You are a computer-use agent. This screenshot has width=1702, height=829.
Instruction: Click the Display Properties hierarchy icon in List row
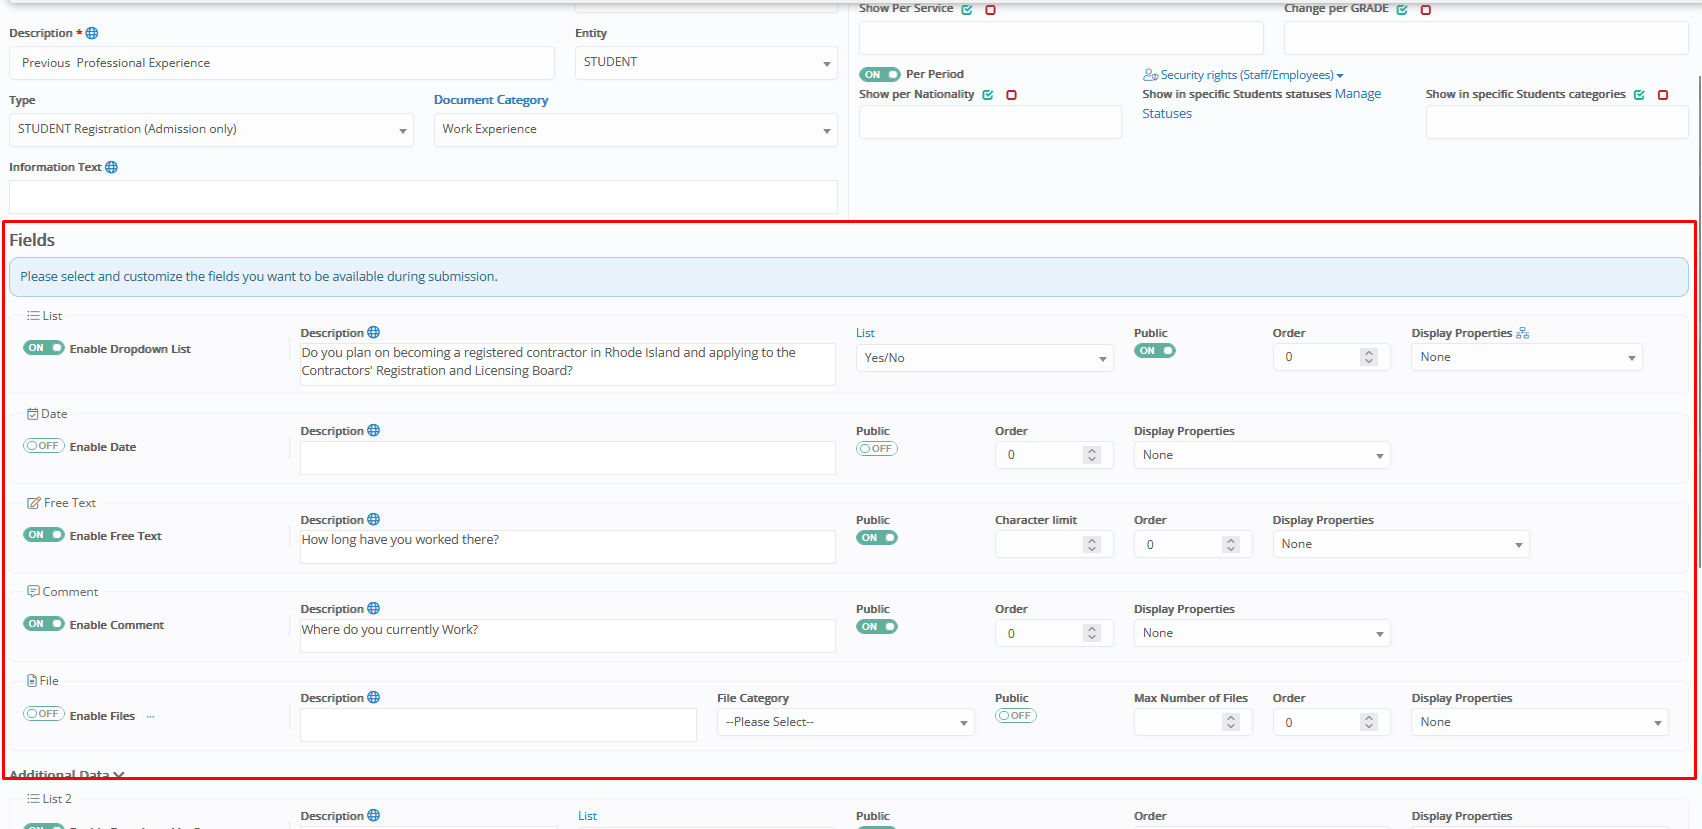tap(1522, 333)
